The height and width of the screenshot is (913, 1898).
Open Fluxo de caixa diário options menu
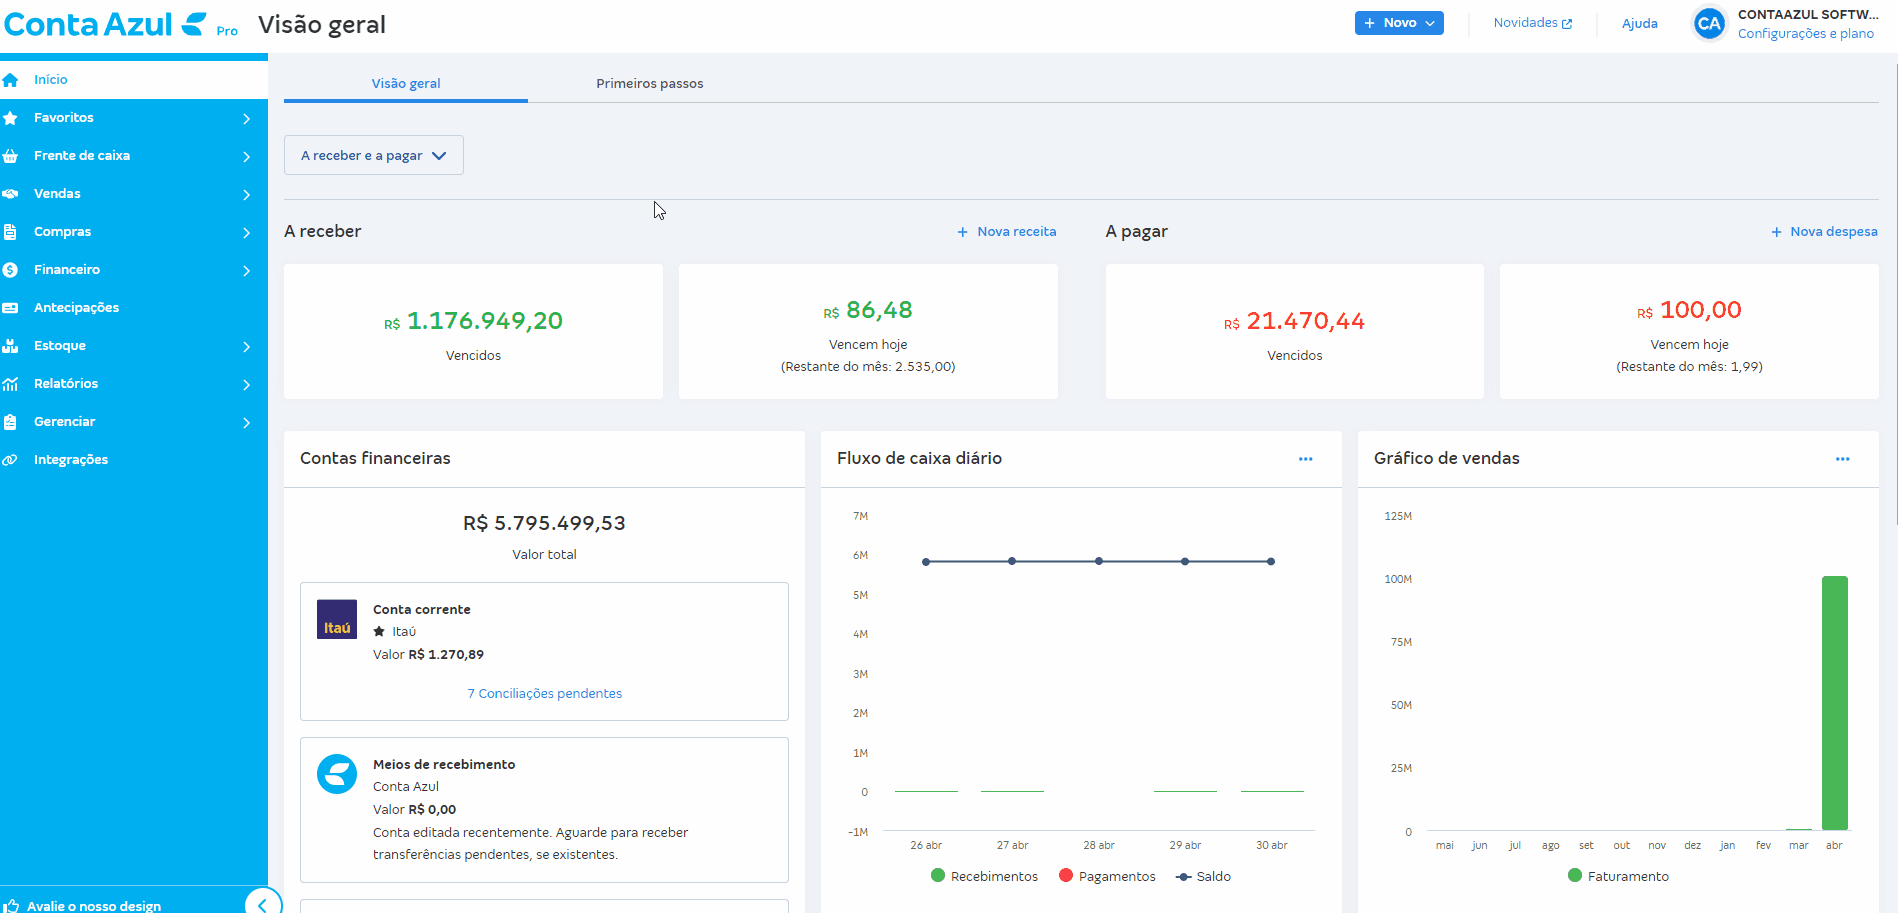(x=1305, y=459)
